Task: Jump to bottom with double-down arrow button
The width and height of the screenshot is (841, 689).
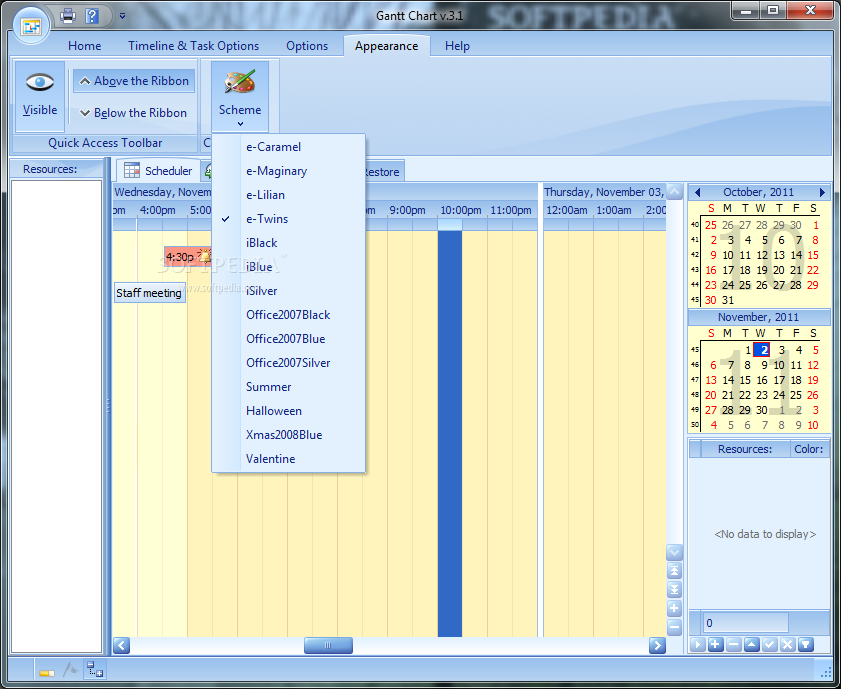Action: pyautogui.click(x=674, y=590)
